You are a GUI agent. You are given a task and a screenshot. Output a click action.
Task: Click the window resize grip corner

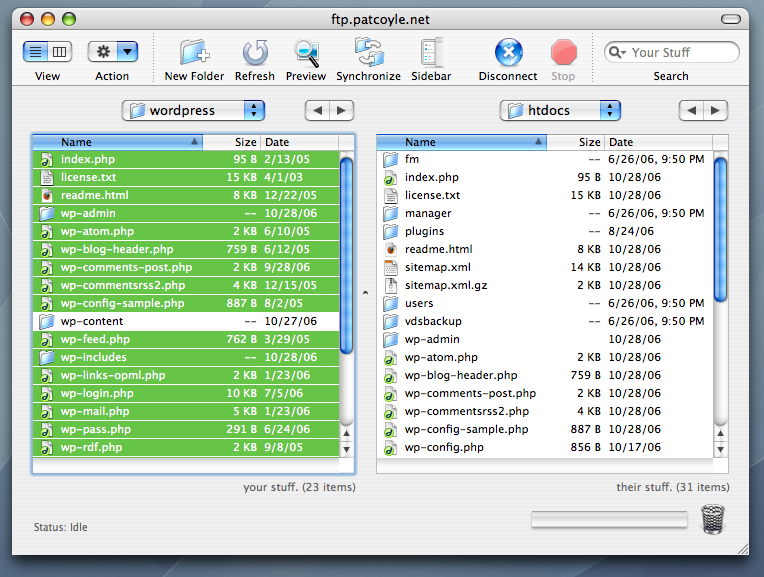pos(743,549)
